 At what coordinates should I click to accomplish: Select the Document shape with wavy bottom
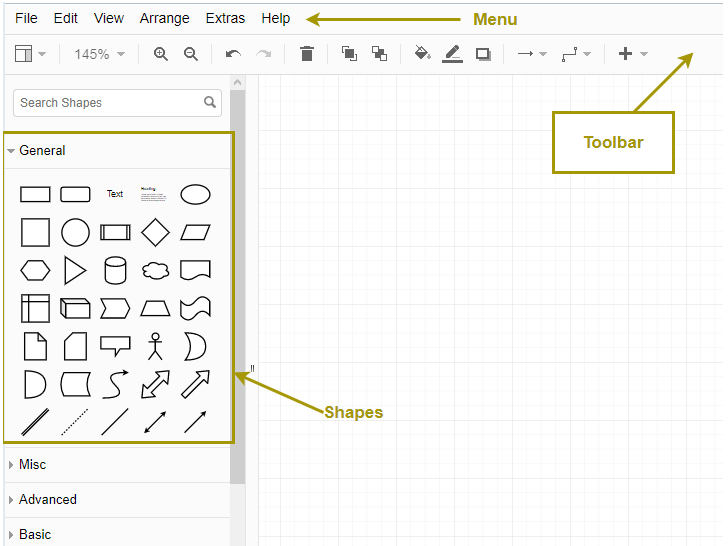click(195, 270)
